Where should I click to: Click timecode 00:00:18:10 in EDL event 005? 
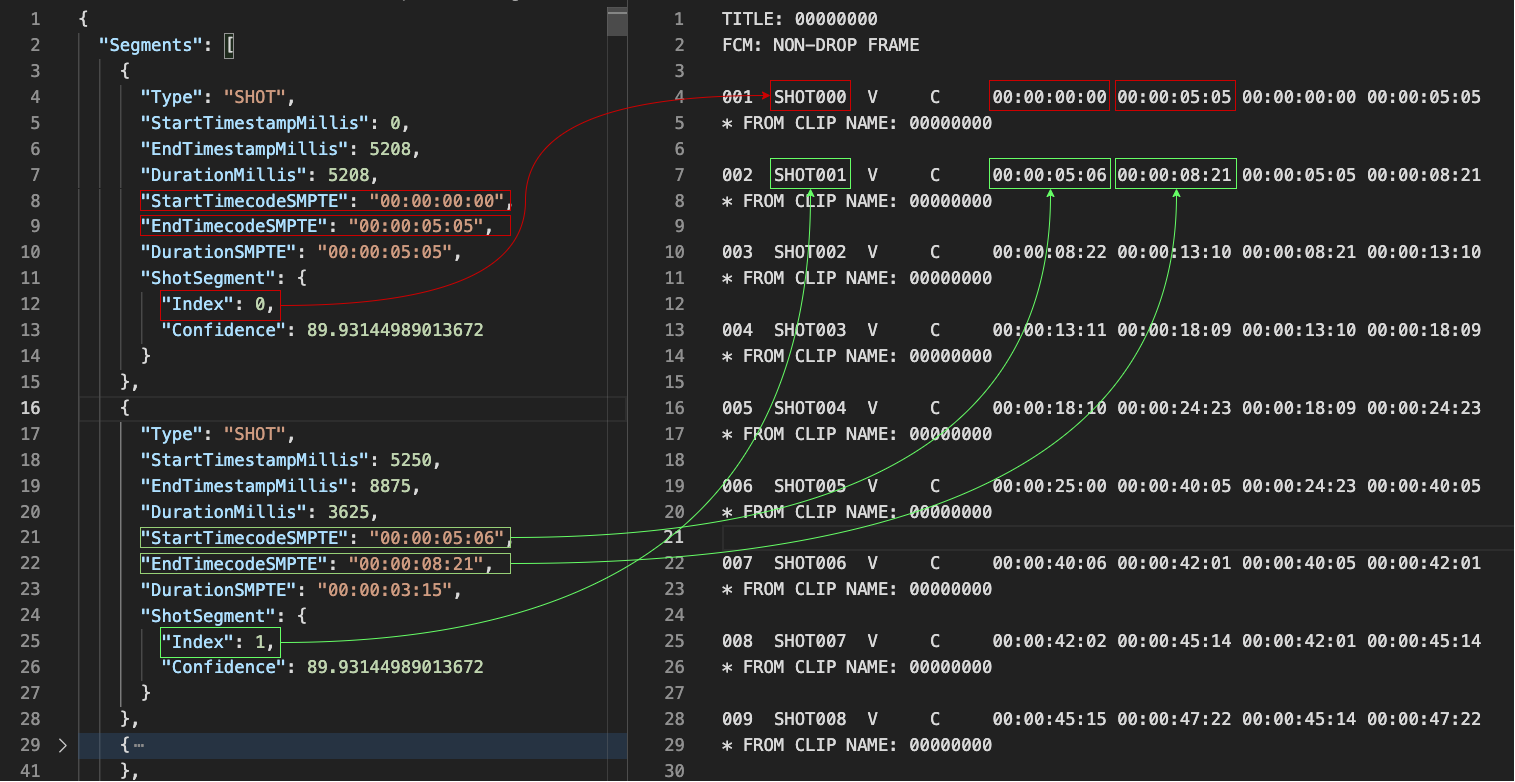point(1050,408)
